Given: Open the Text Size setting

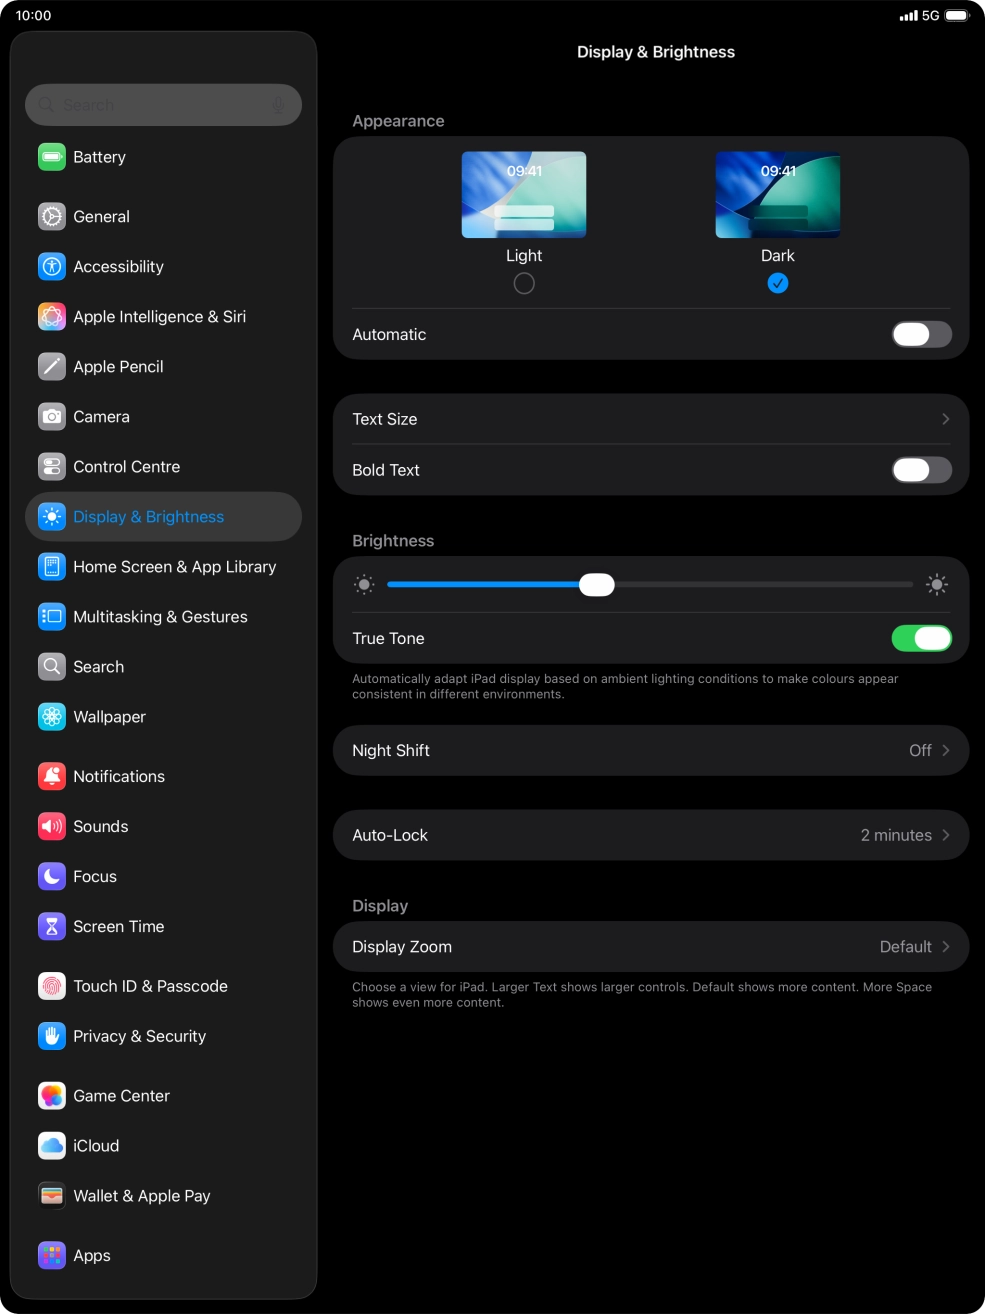Looking at the screenshot, I should pyautogui.click(x=650, y=419).
